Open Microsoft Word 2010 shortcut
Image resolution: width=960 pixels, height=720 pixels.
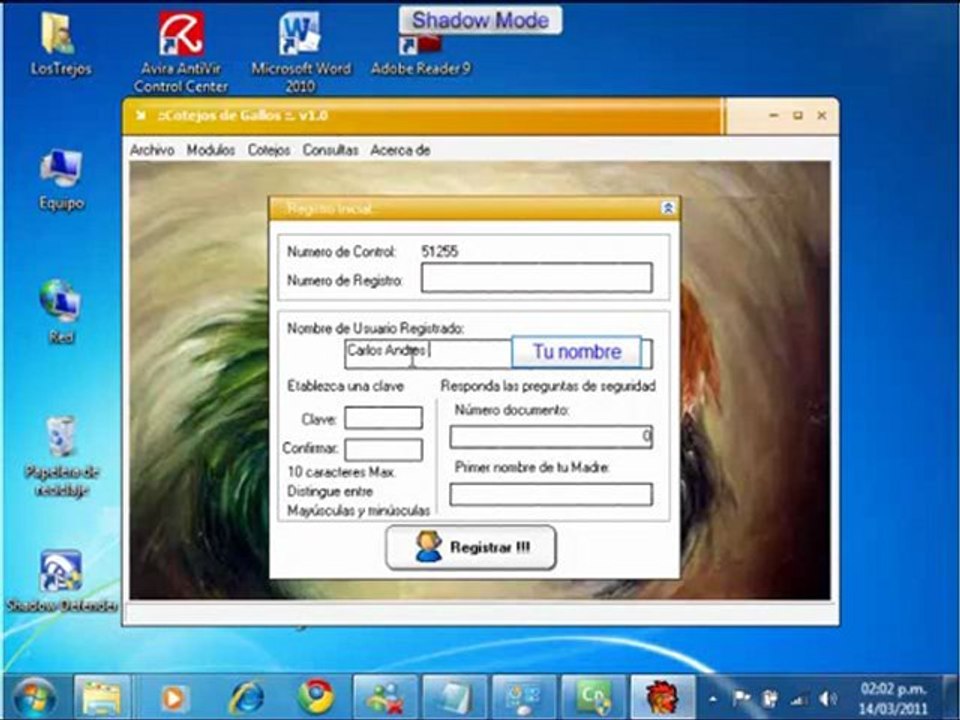pos(300,52)
